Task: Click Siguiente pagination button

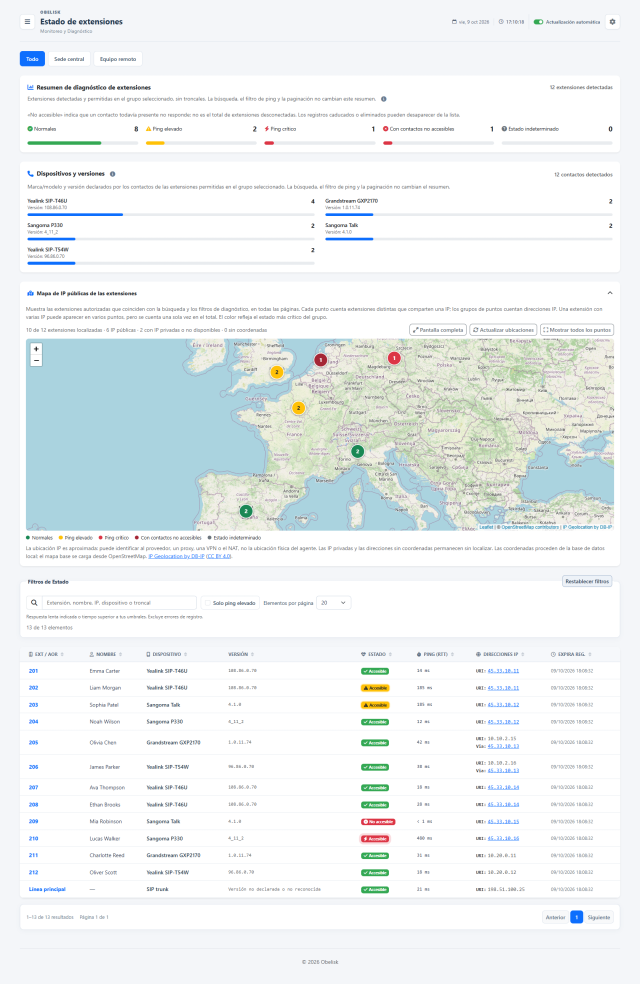Action: click(599, 917)
